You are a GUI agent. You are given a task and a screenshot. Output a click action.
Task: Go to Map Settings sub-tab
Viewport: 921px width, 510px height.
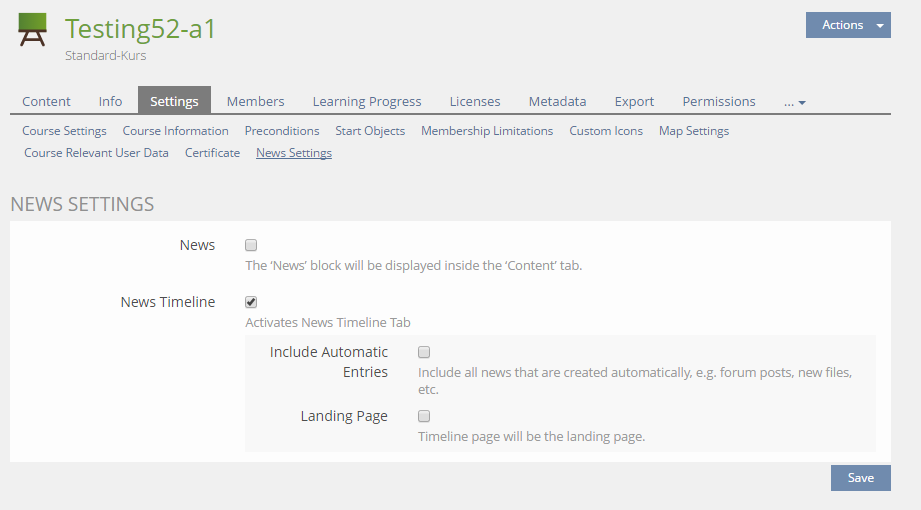(x=693, y=131)
